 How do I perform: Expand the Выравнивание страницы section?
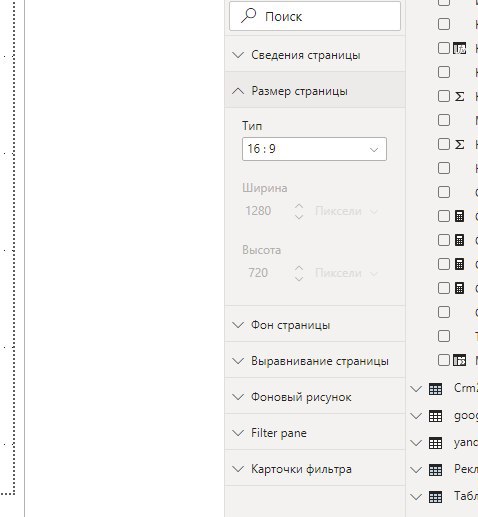point(315,361)
